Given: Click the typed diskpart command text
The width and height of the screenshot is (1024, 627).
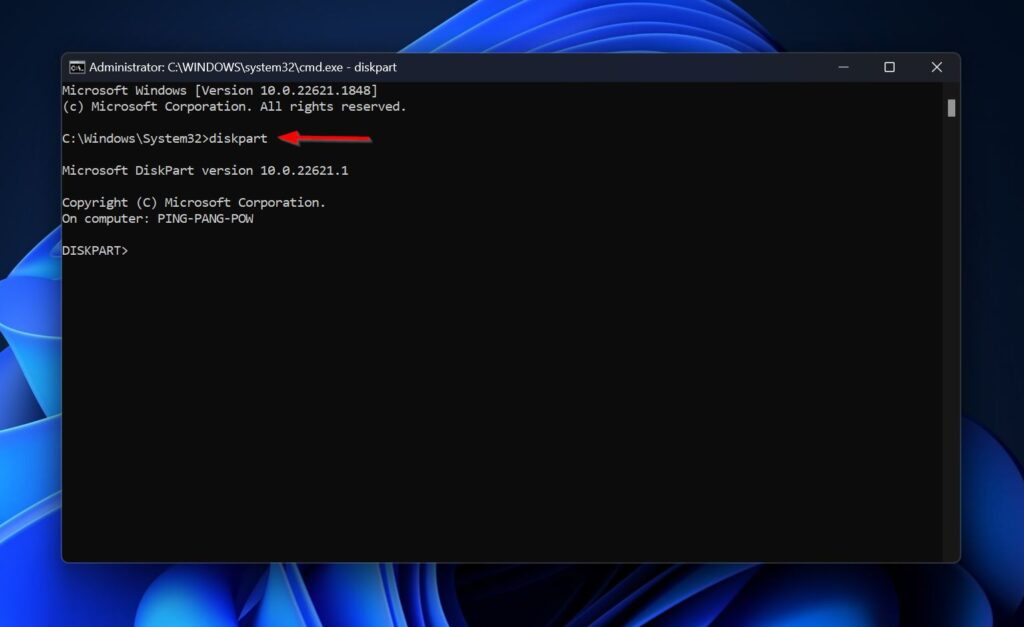Looking at the screenshot, I should pyautogui.click(x=238, y=139).
